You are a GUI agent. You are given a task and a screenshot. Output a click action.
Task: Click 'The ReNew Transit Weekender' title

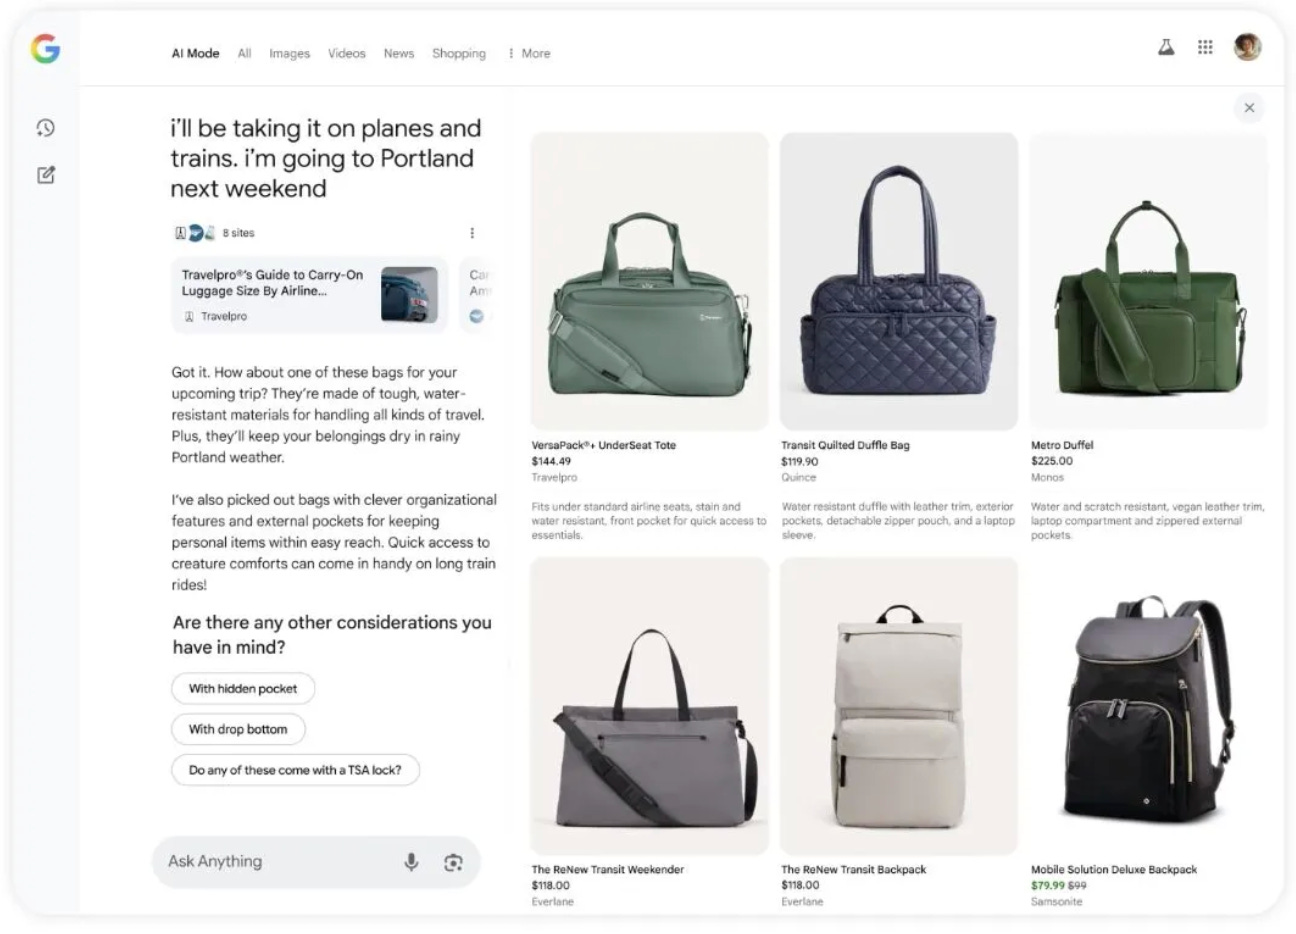pyautogui.click(x=608, y=870)
